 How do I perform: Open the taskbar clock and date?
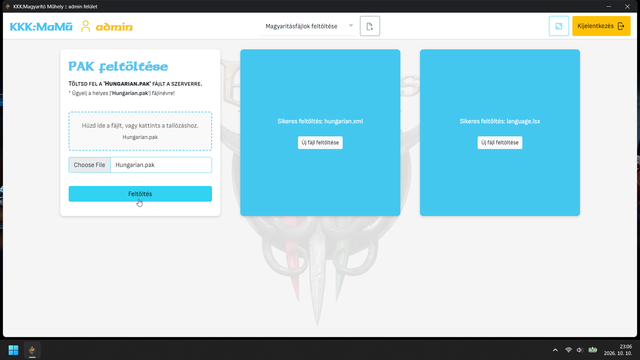[618, 350]
